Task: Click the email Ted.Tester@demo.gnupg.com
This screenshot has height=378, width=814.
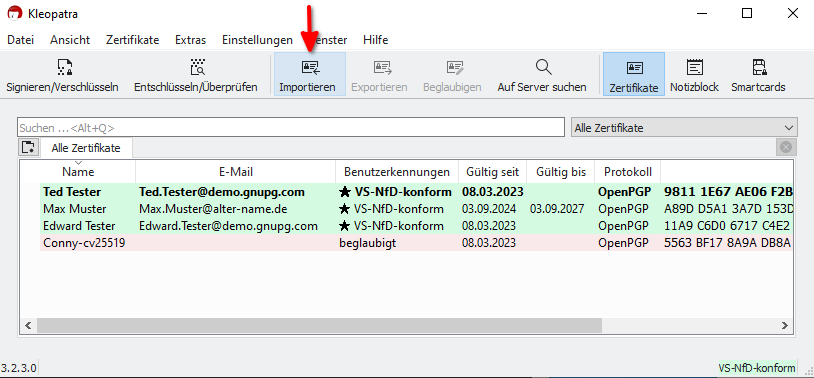Action: click(222, 192)
